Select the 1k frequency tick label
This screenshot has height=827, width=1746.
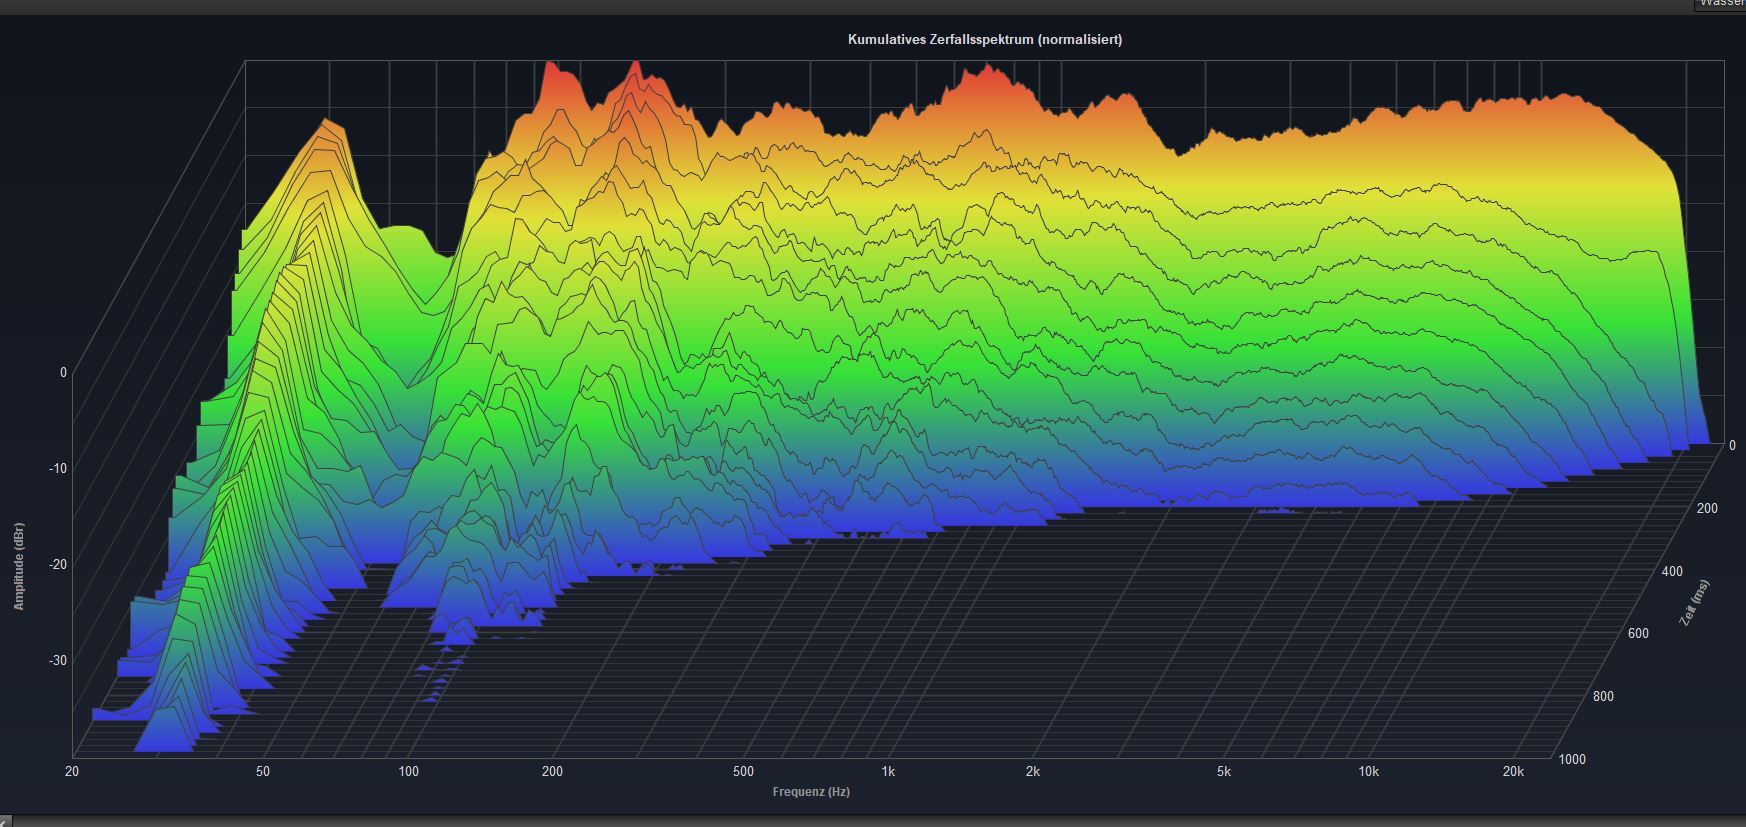888,772
